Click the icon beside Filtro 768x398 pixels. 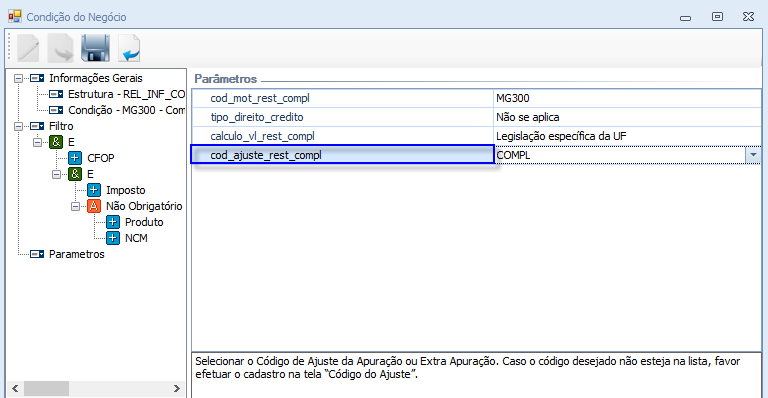coord(37,126)
